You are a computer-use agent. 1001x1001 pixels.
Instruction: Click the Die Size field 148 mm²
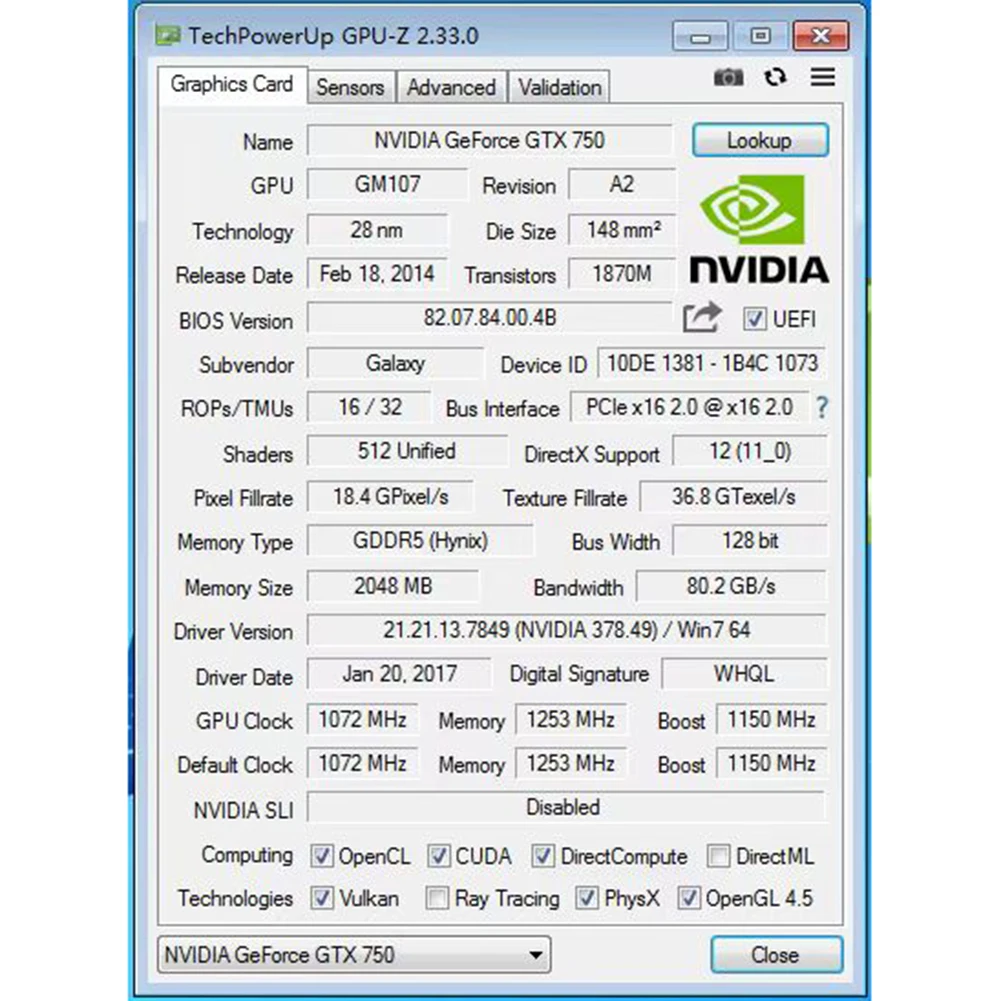[x=622, y=230]
